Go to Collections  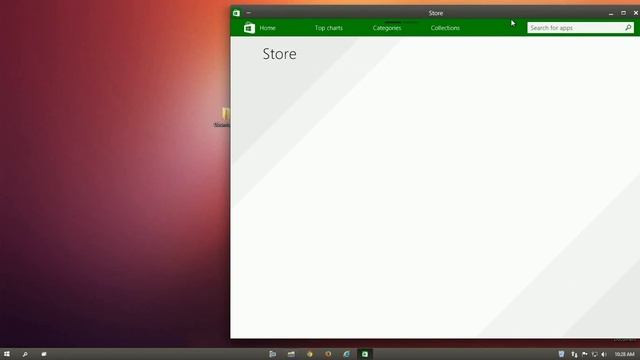pos(445,28)
